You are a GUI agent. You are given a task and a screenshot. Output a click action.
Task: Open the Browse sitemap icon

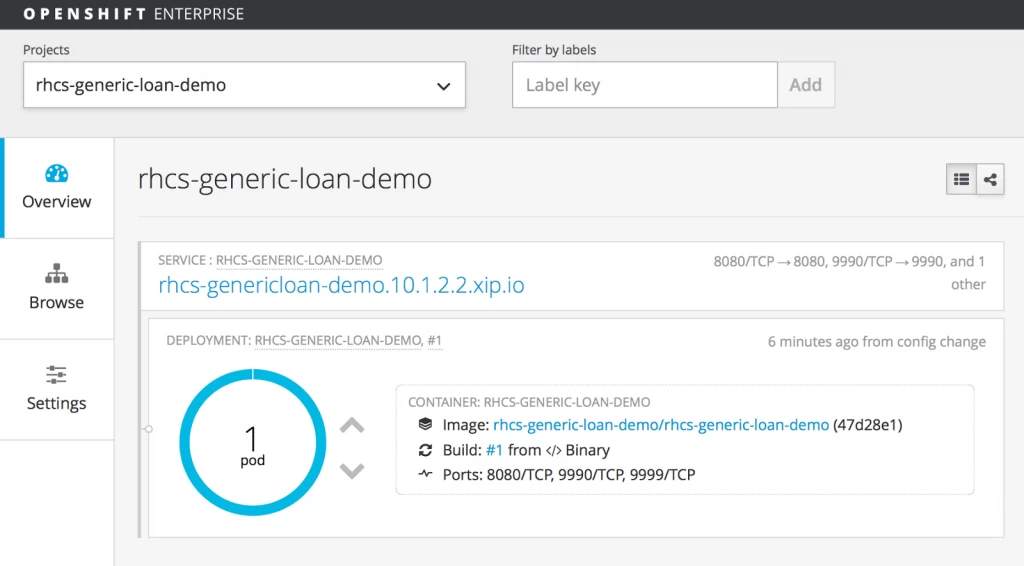(x=56, y=274)
